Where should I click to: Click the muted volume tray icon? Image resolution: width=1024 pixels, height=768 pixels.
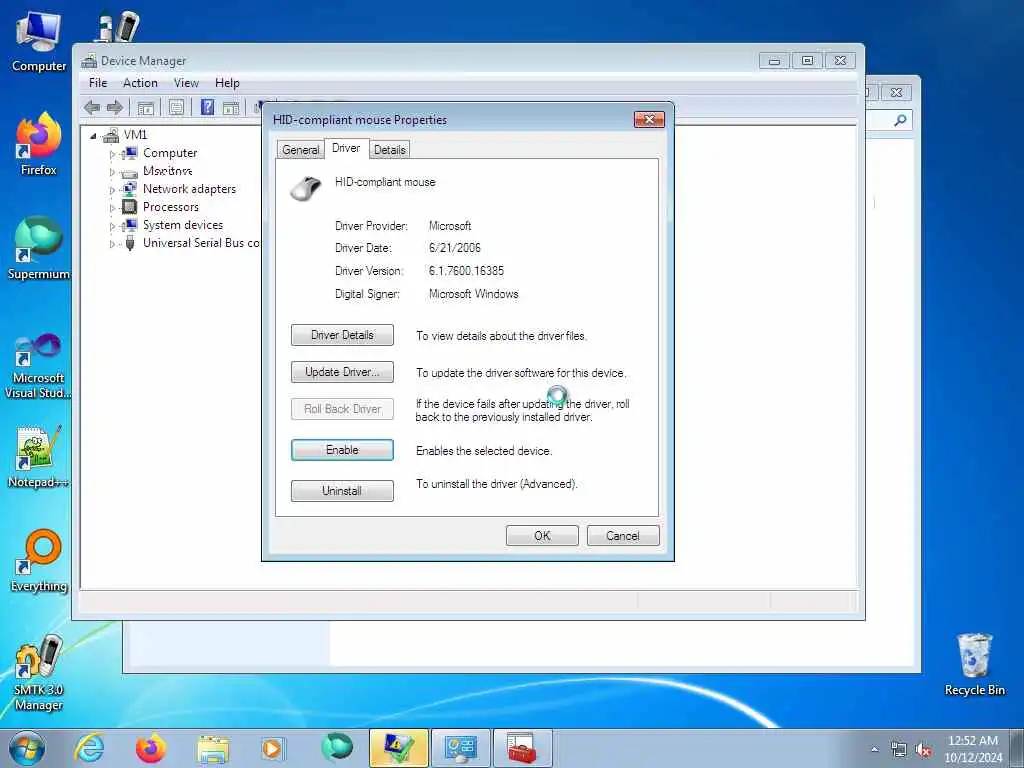coord(923,750)
